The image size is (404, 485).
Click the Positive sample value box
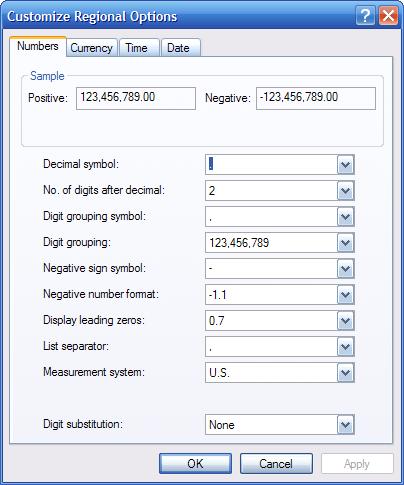(x=136, y=98)
